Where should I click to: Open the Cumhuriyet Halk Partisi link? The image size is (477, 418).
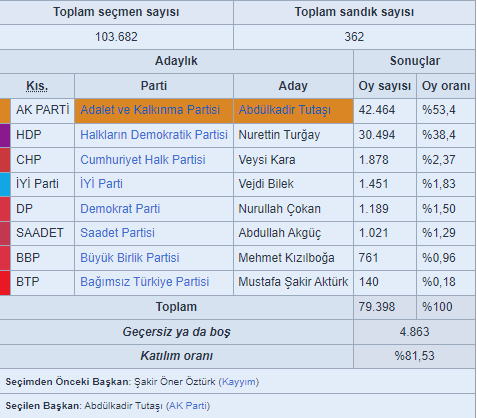click(143, 160)
